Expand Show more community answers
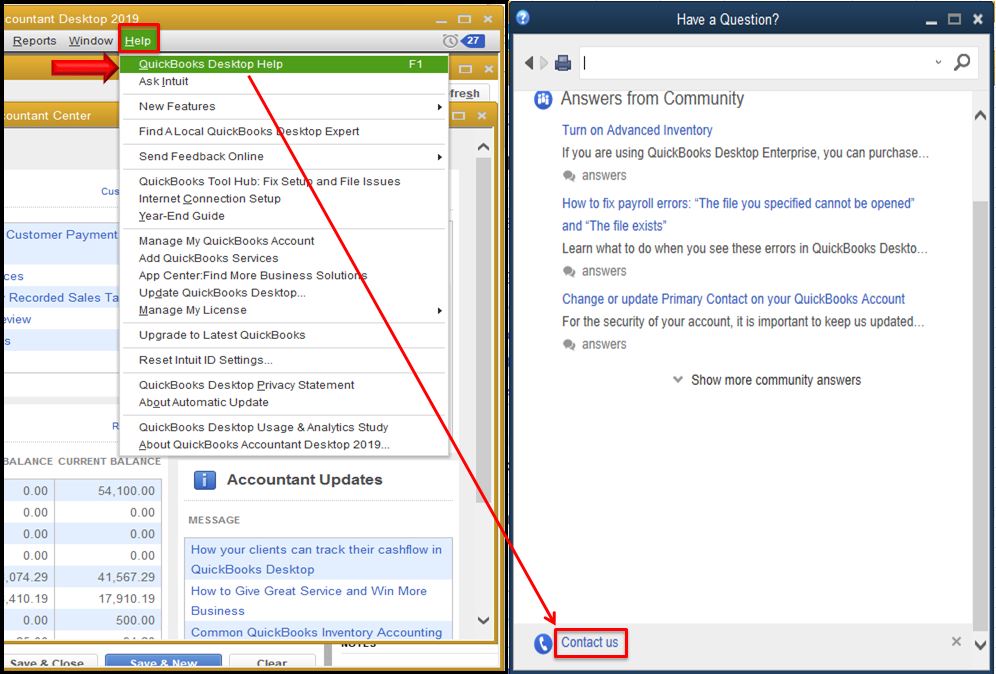 pos(767,380)
